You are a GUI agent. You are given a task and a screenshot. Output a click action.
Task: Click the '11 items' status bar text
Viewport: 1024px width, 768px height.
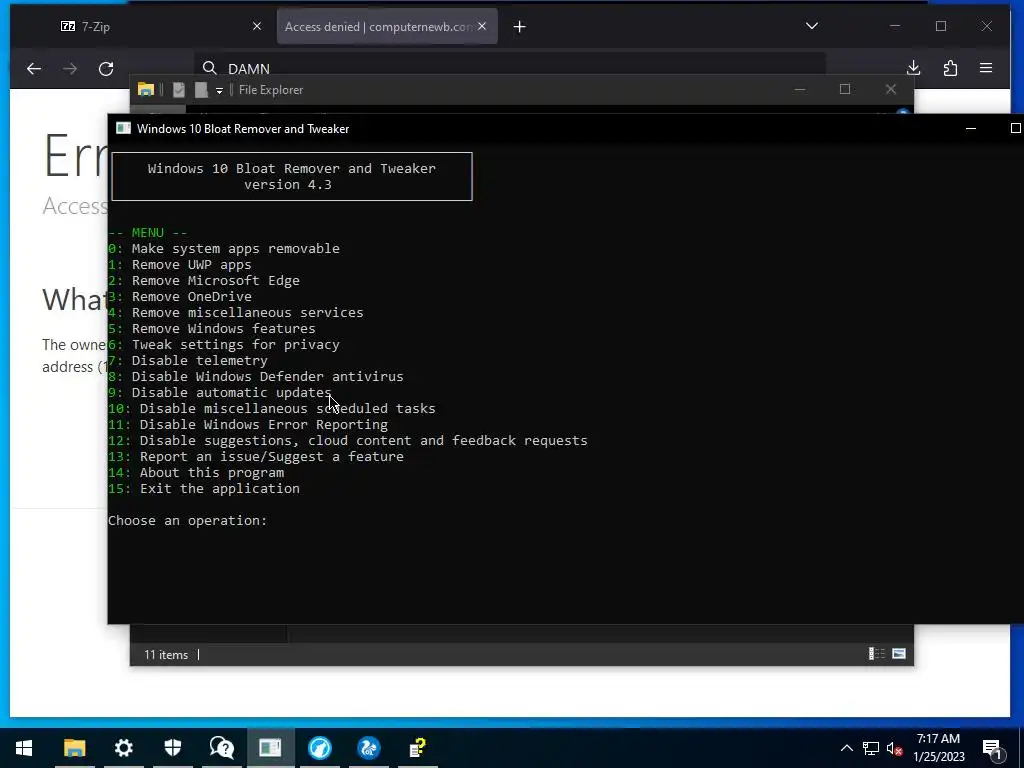pos(166,654)
